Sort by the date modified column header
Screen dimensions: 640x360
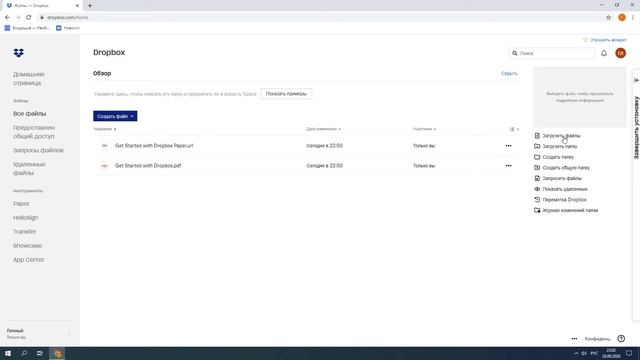click(324, 129)
